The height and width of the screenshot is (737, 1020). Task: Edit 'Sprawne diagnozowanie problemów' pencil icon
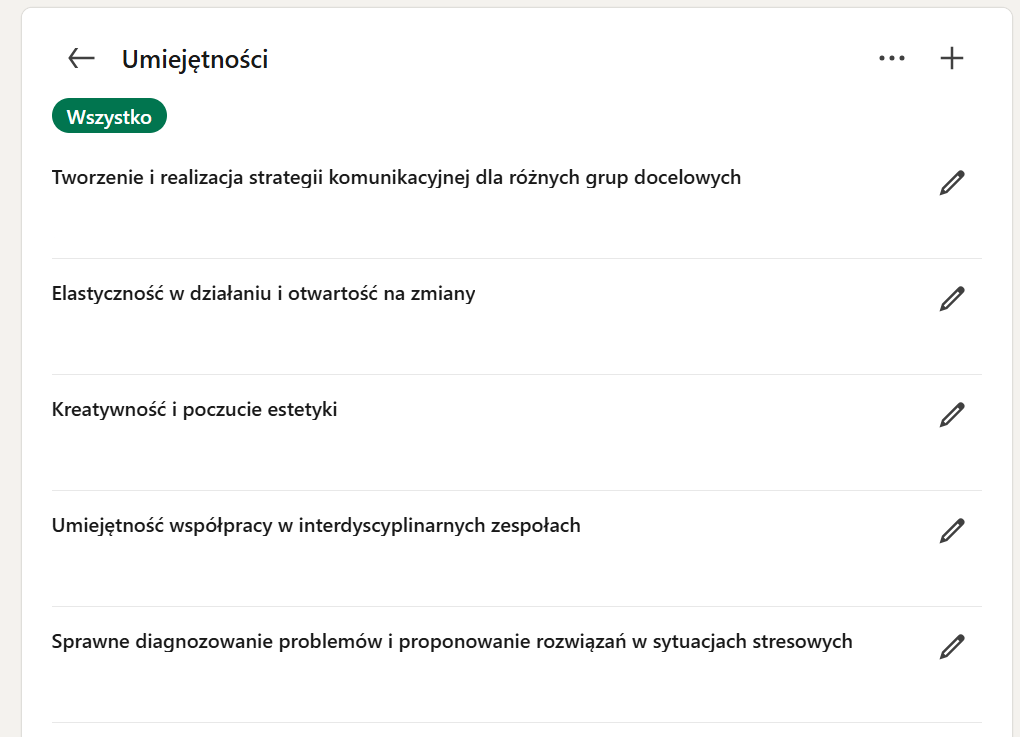[x=952, y=647]
